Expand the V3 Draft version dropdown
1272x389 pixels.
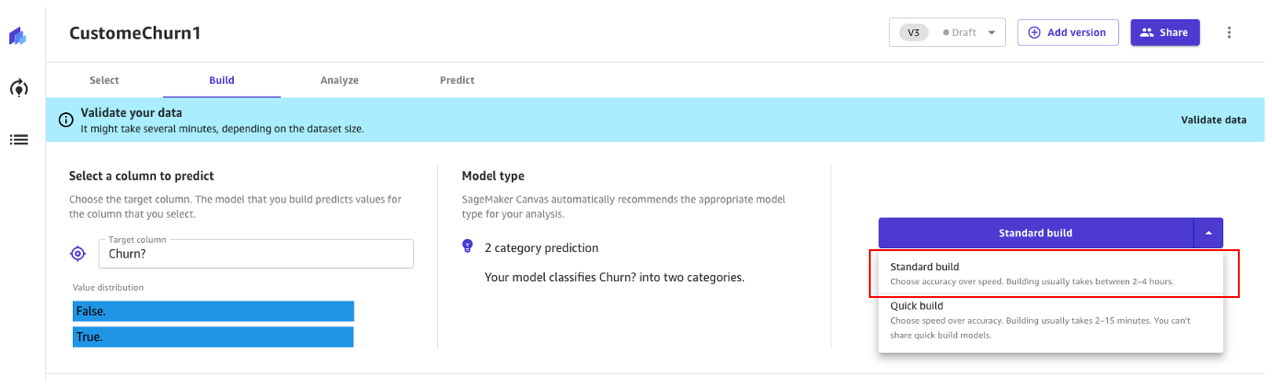947,32
